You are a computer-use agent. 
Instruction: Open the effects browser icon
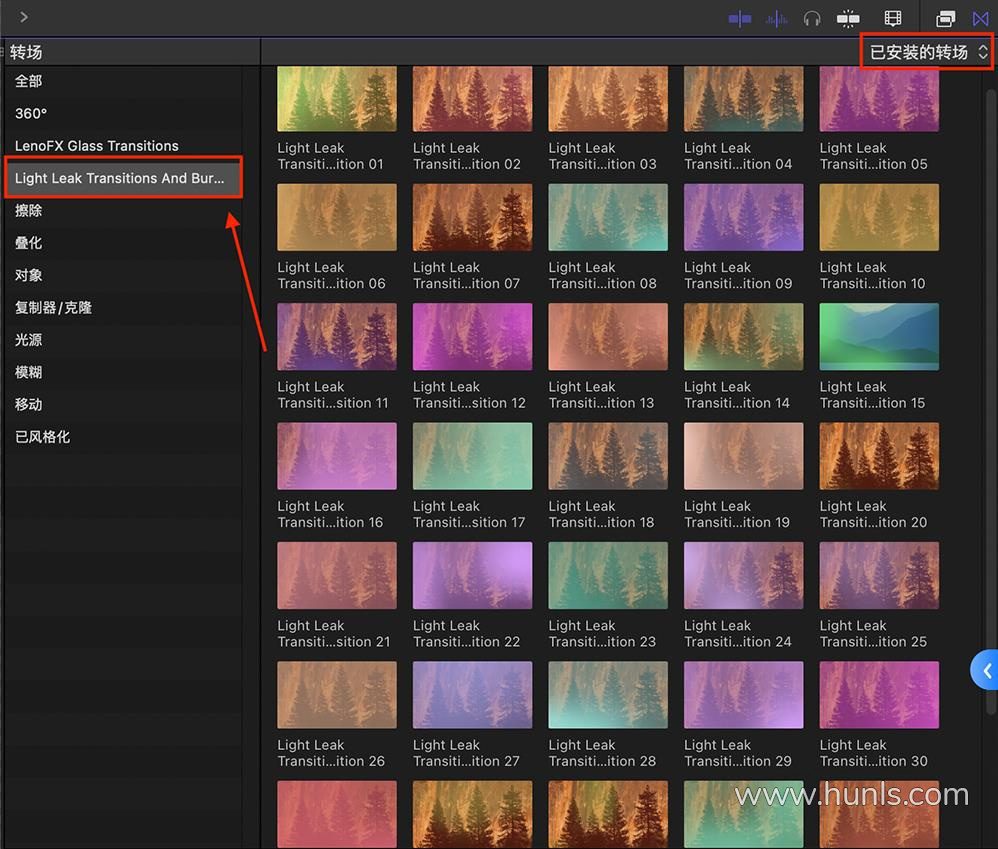[x=945, y=18]
